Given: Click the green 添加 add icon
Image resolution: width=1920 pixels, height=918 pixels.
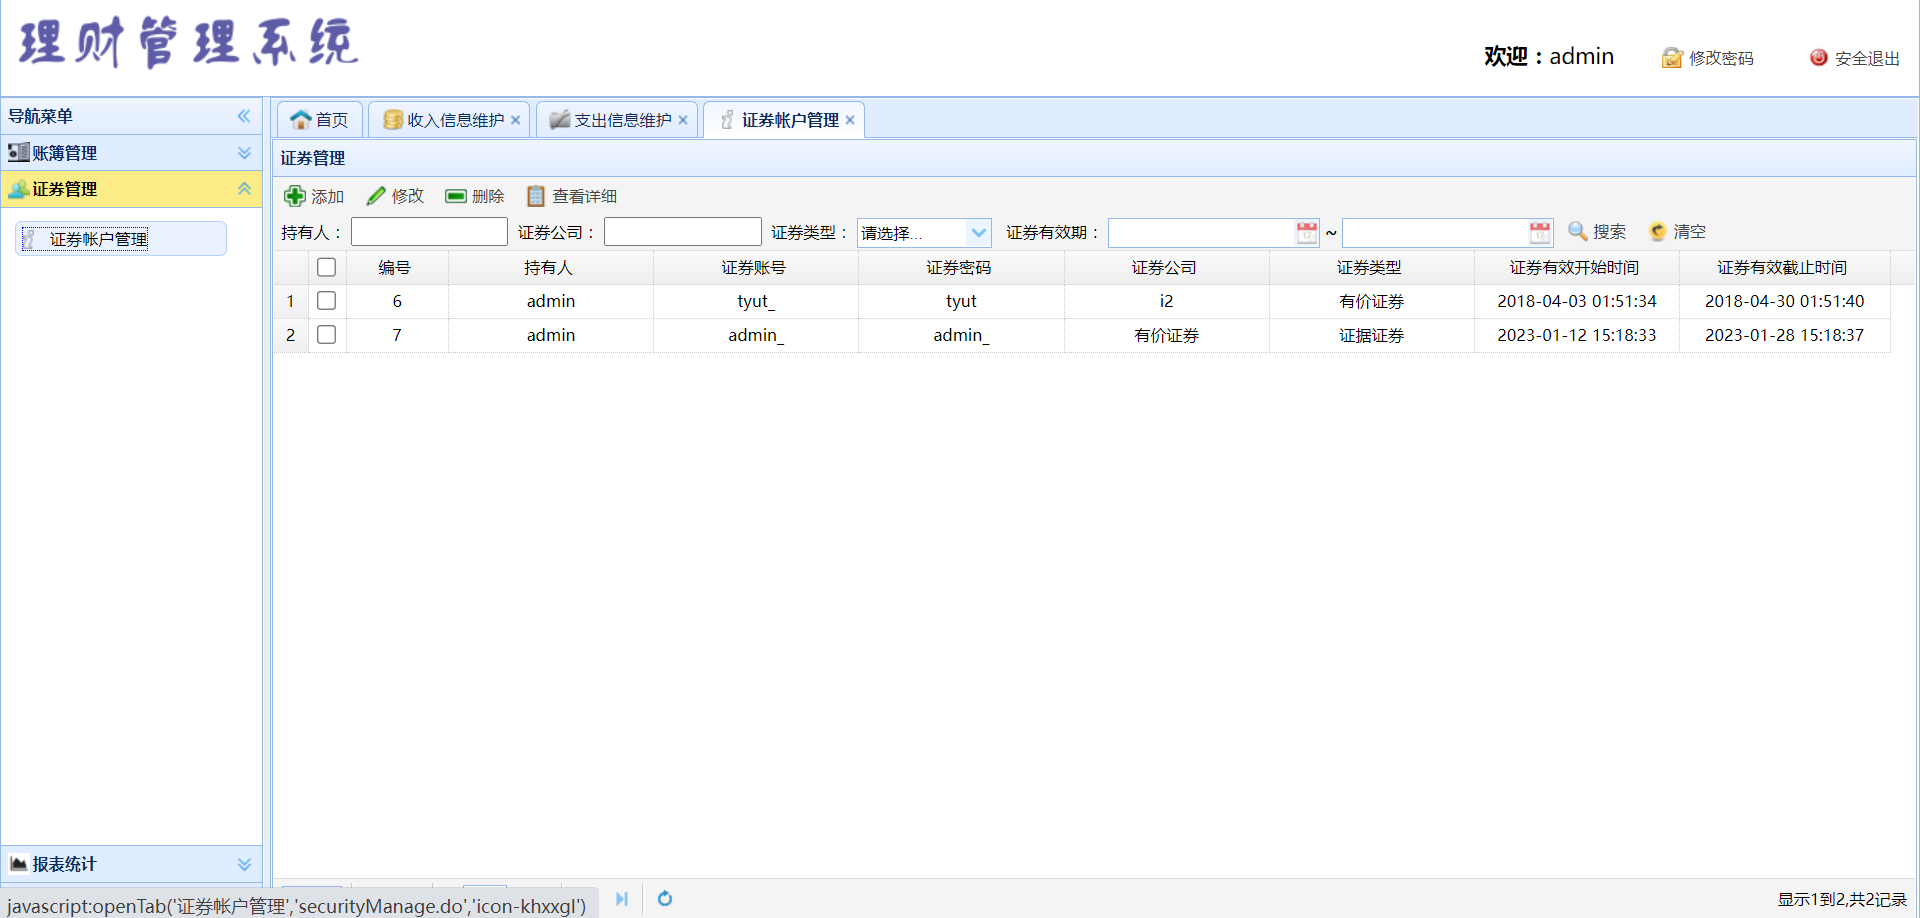Looking at the screenshot, I should click(295, 196).
